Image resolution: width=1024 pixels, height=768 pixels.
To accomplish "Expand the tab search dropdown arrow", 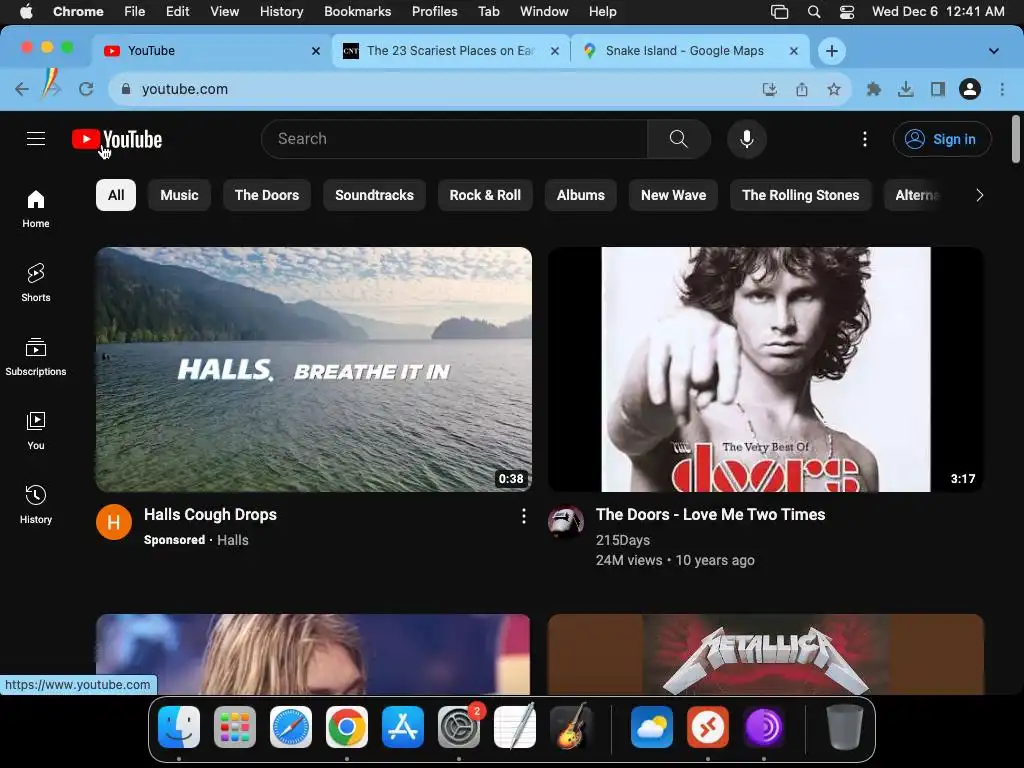I will (x=993, y=51).
